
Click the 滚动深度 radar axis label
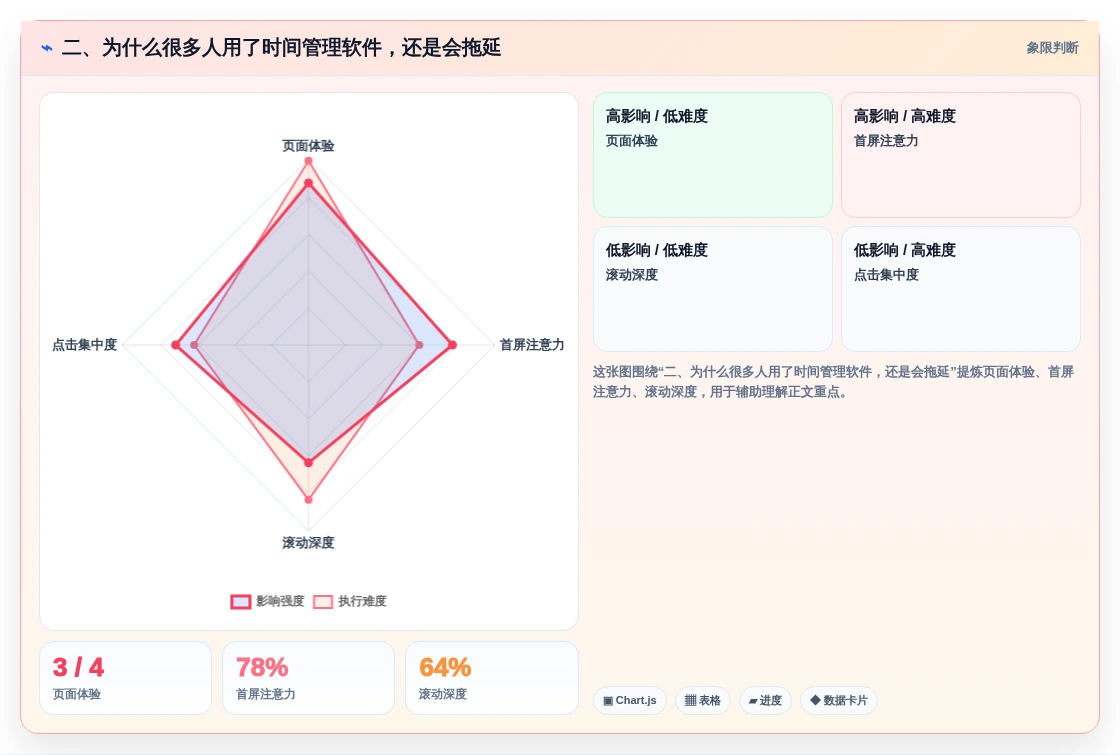tap(309, 543)
